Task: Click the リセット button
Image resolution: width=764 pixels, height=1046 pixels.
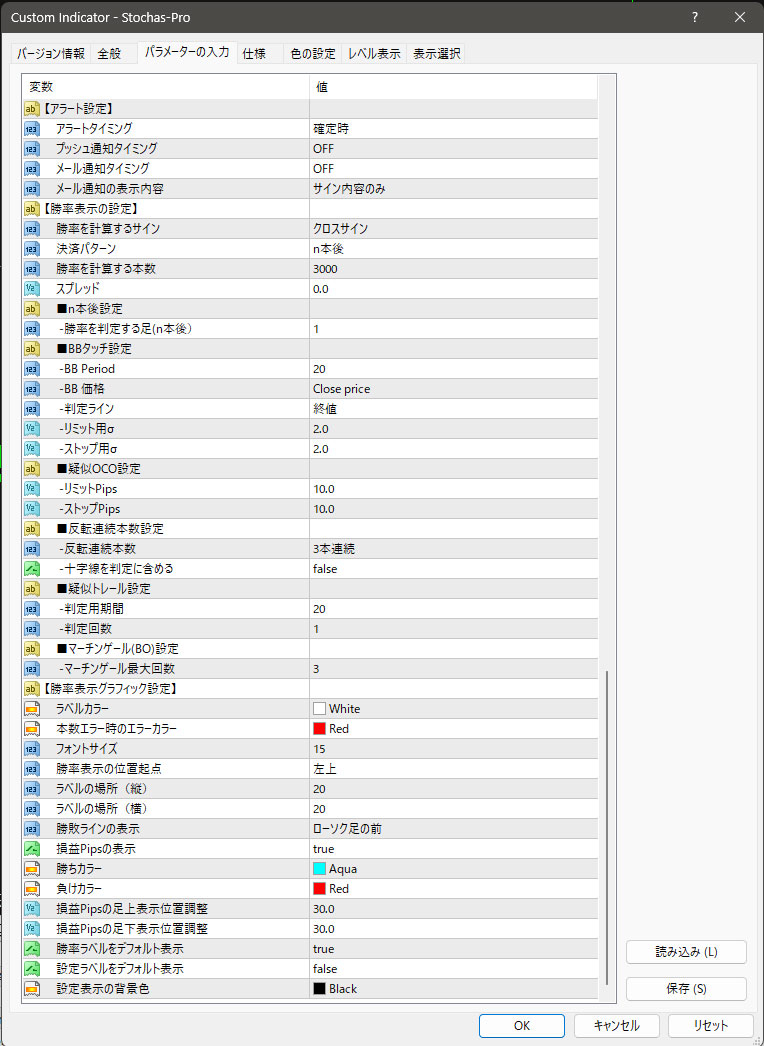Action: (707, 1025)
